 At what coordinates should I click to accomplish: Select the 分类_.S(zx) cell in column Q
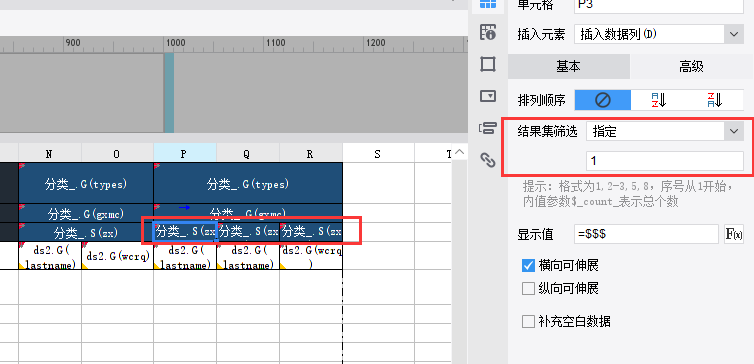(248, 232)
